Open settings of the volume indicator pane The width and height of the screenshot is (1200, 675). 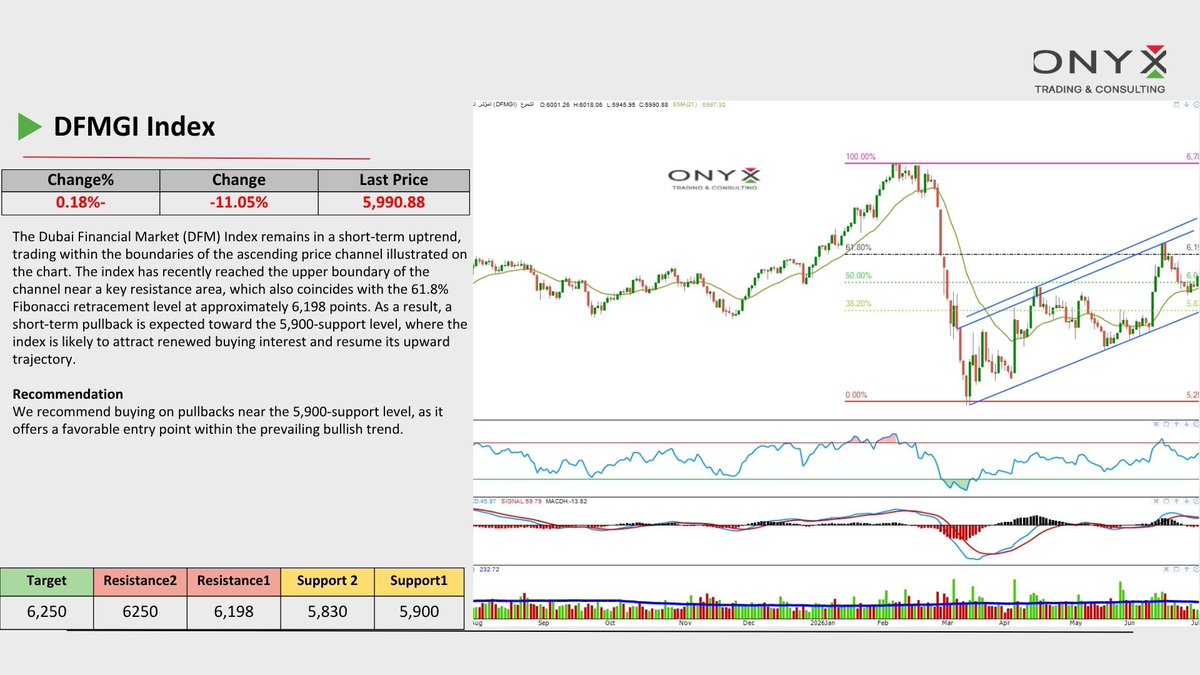[1197, 569]
